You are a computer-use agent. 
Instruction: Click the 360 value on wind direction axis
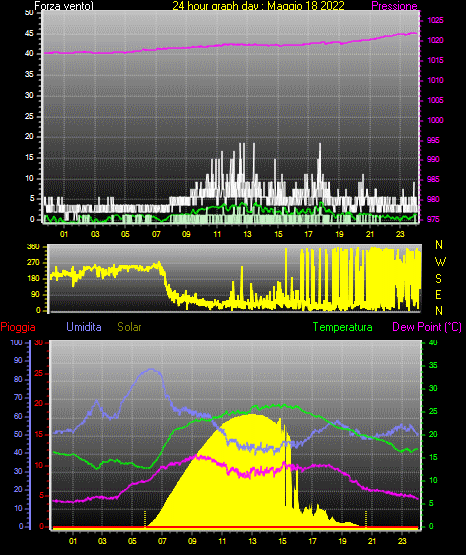(33, 247)
